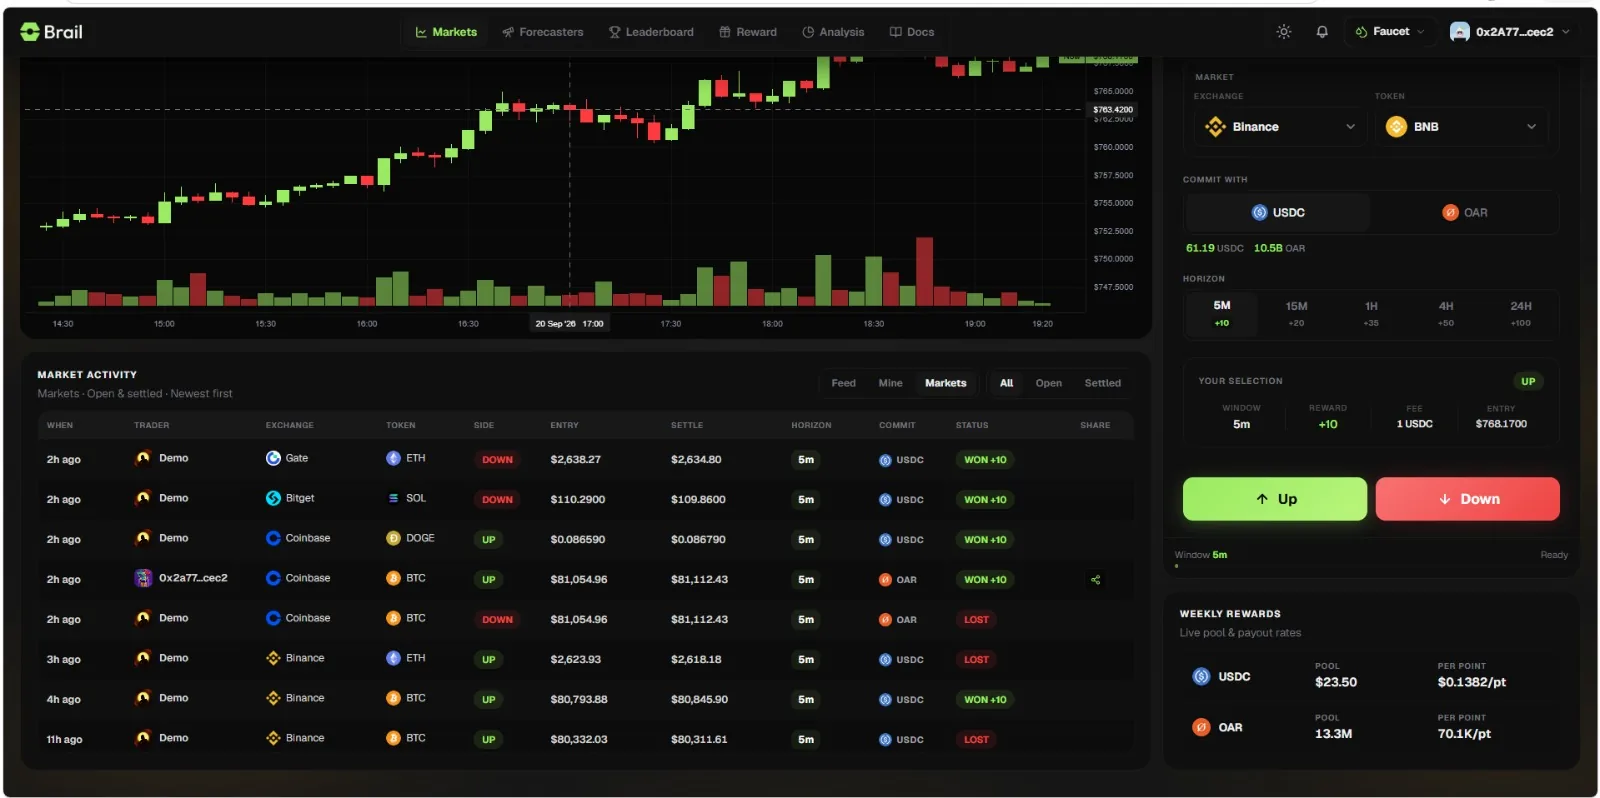Click the Brail logo icon

click(30, 32)
